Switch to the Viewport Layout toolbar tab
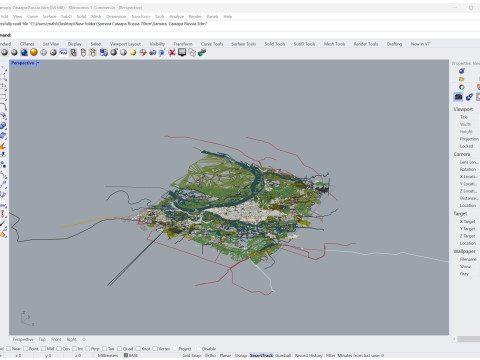480x360 pixels. pyautogui.click(x=125, y=44)
